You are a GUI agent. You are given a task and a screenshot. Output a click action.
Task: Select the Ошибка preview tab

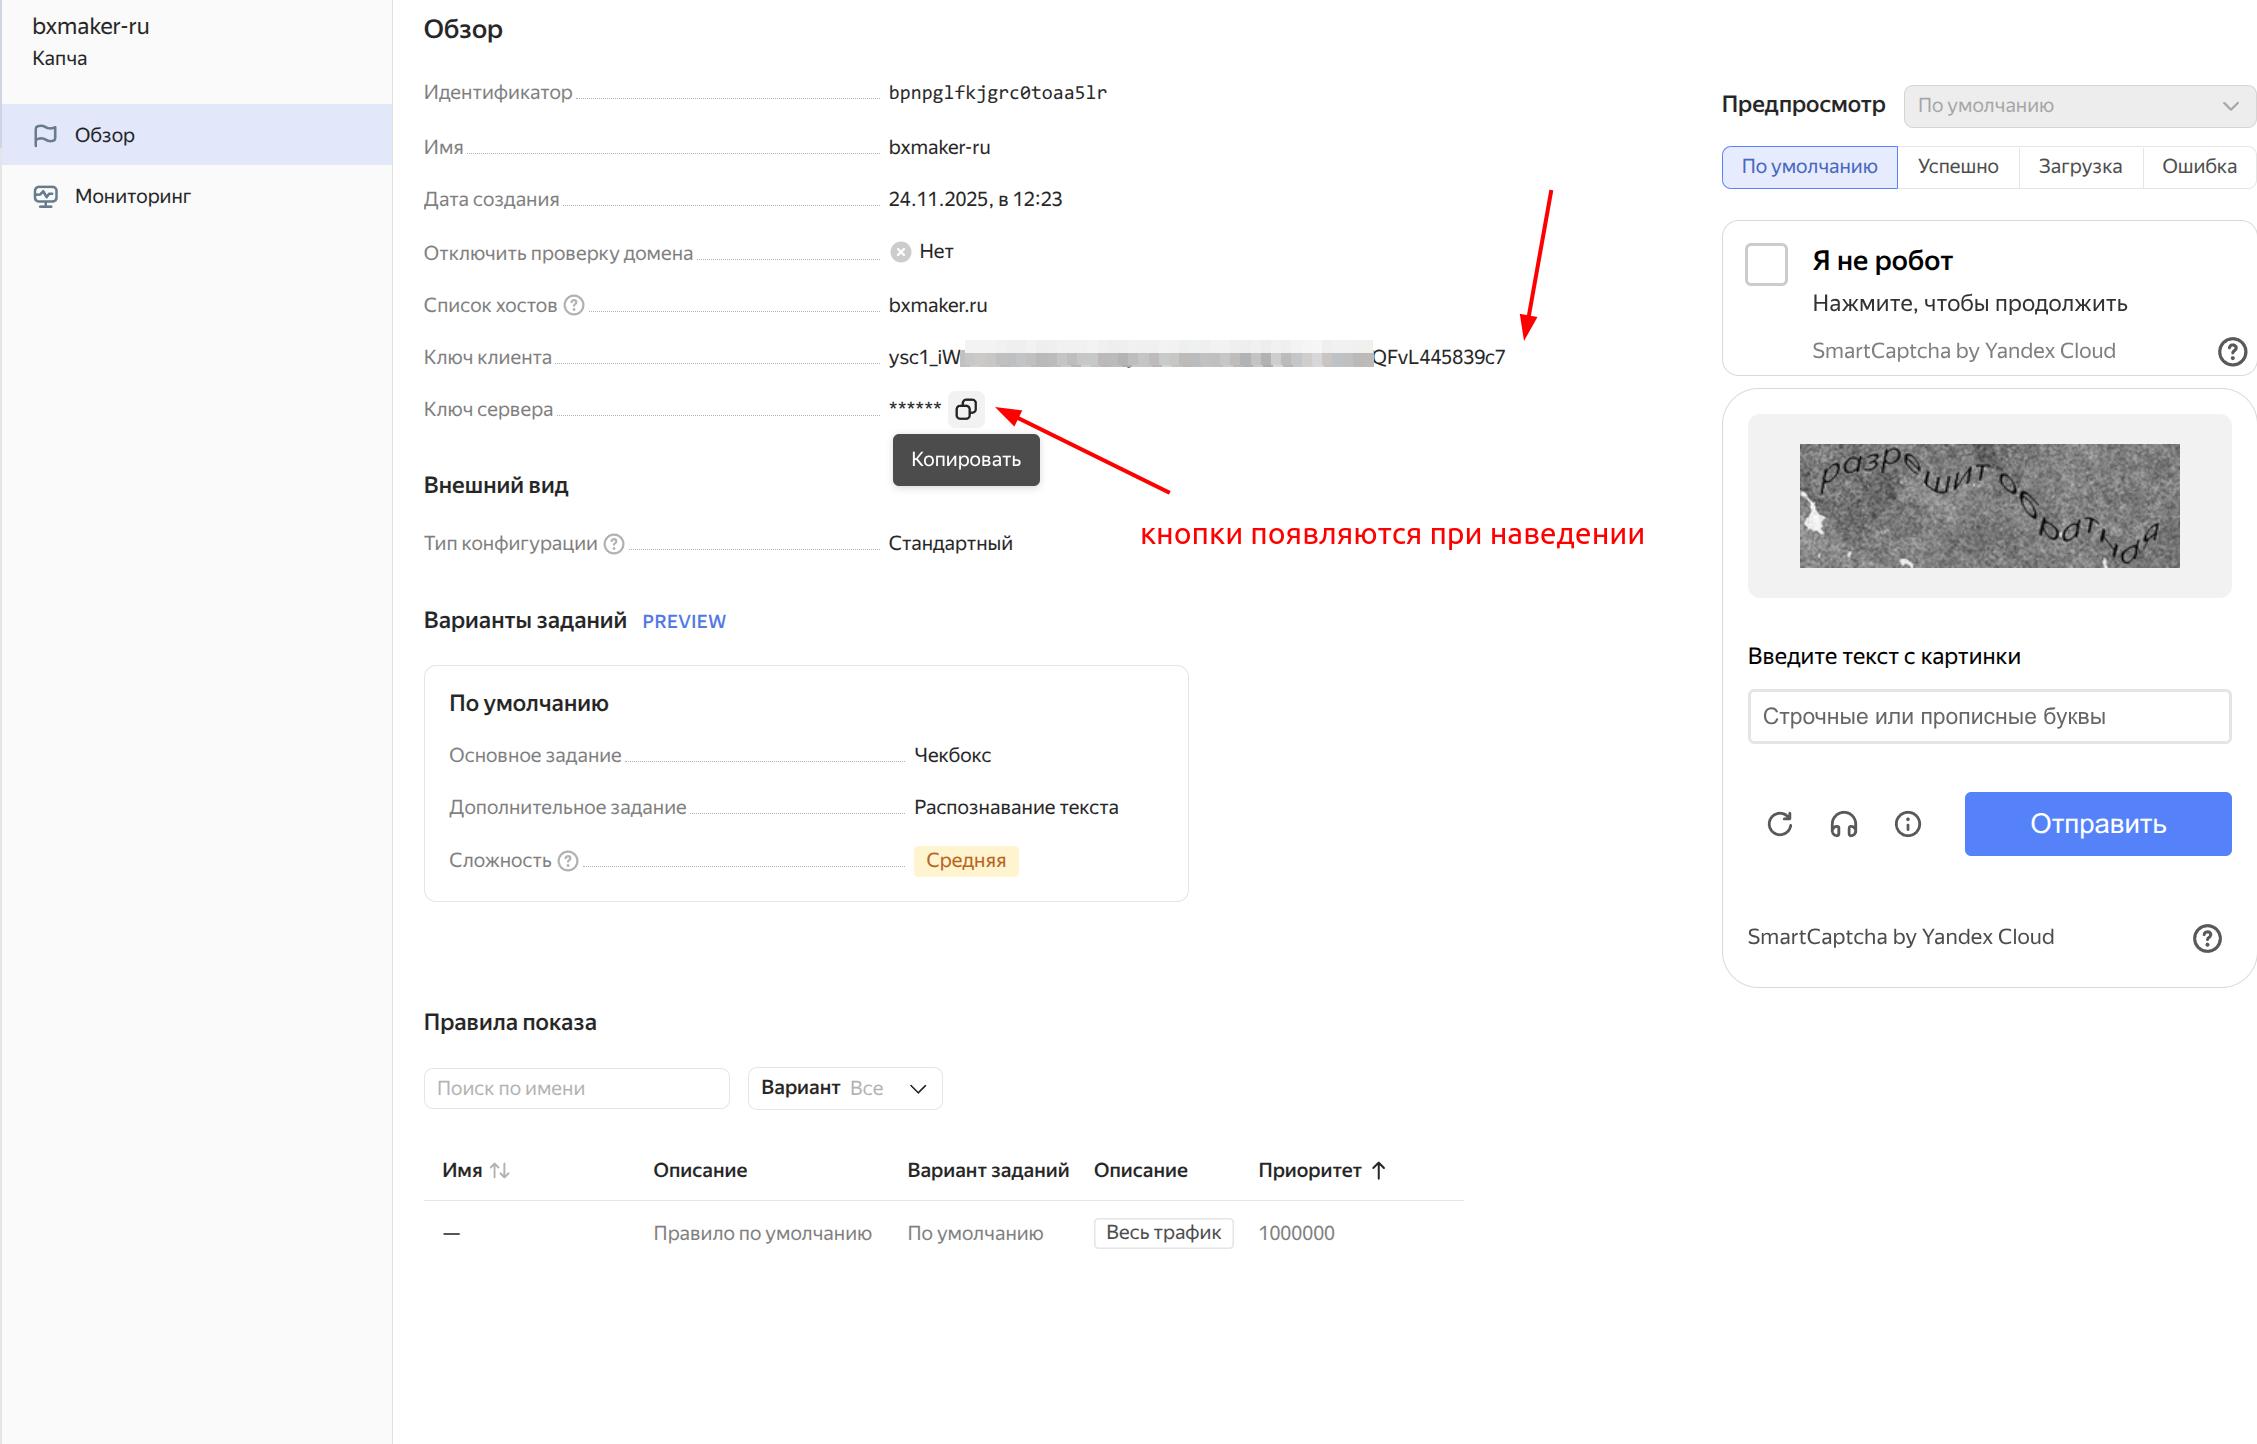click(2198, 166)
